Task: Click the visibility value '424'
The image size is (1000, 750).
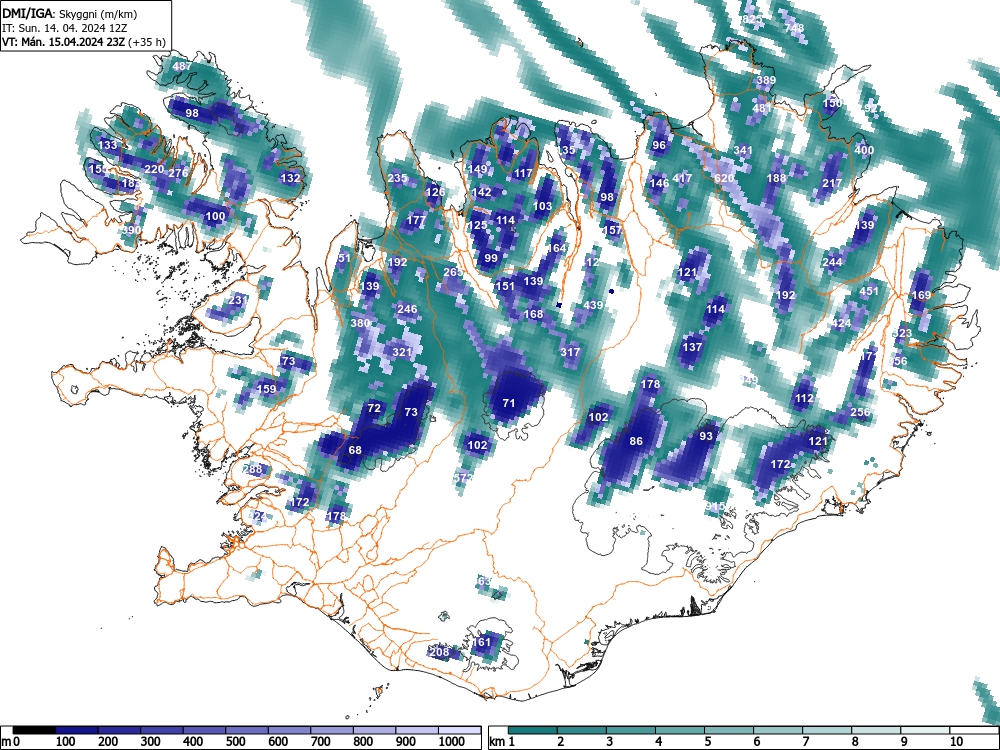Action: 841,323
